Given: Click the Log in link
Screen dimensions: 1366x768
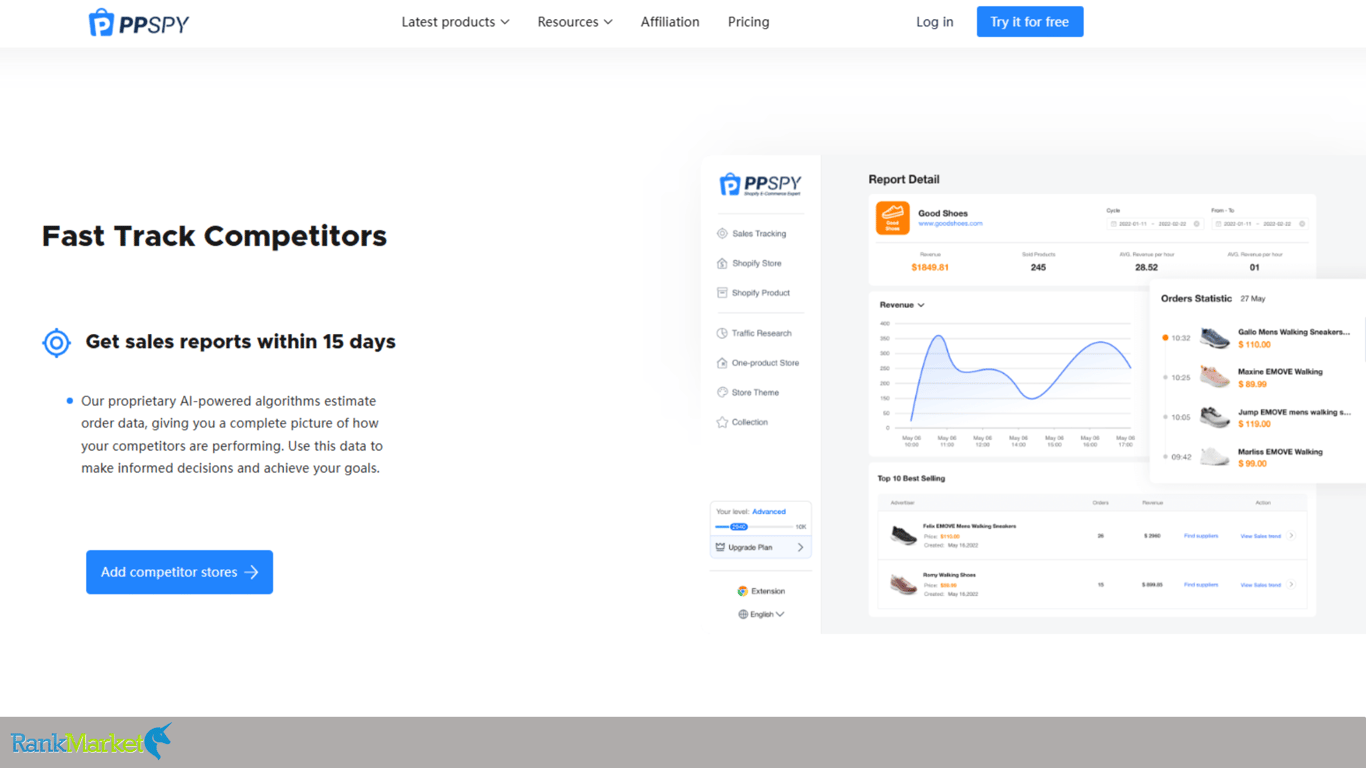Looking at the screenshot, I should [935, 22].
